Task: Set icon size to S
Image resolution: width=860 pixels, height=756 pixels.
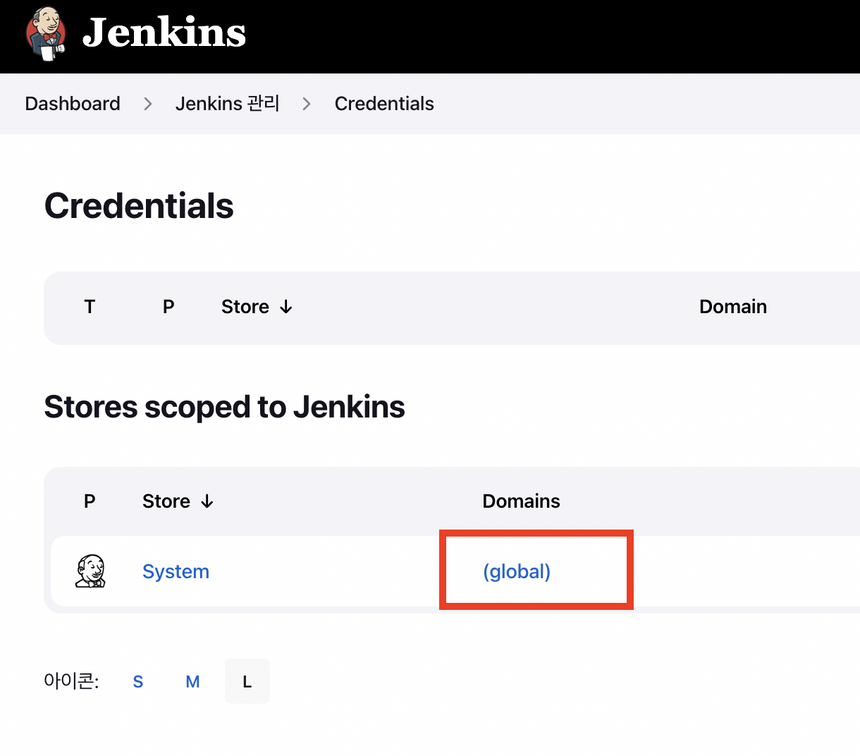Action: pyautogui.click(x=138, y=682)
